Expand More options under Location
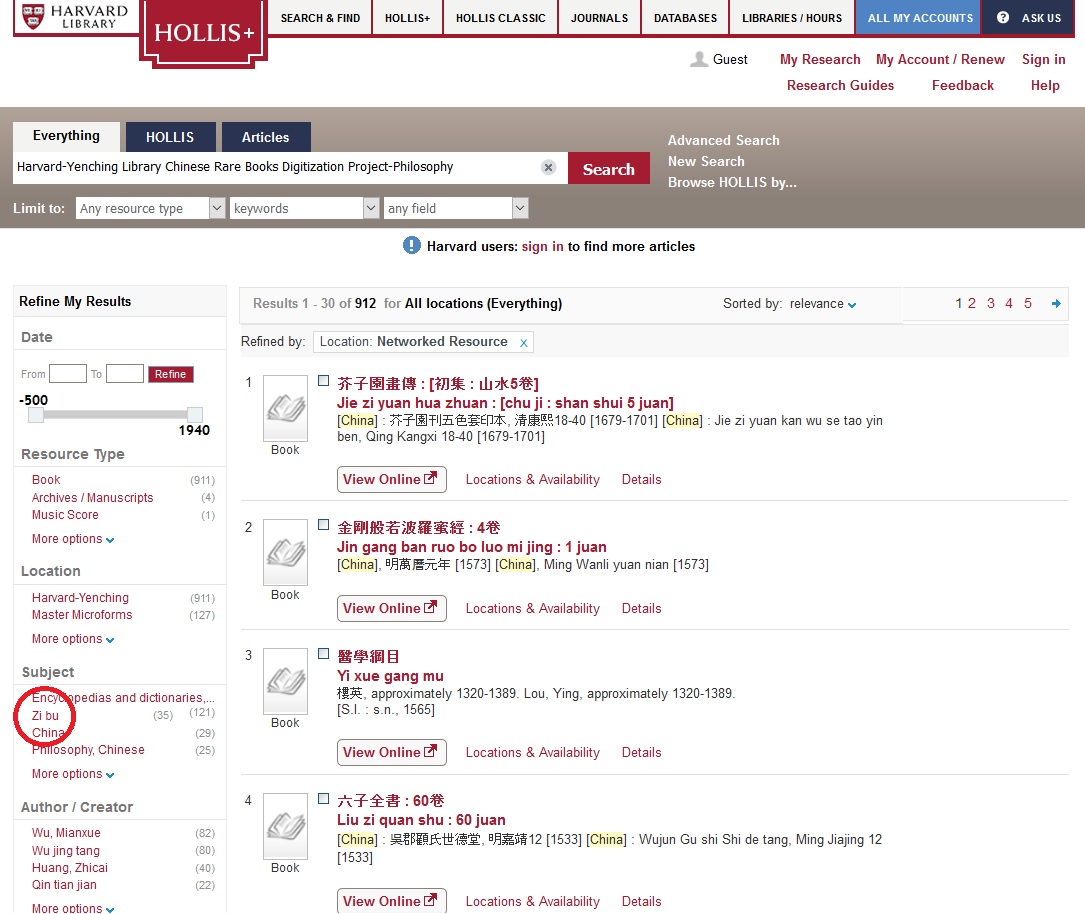 point(73,639)
